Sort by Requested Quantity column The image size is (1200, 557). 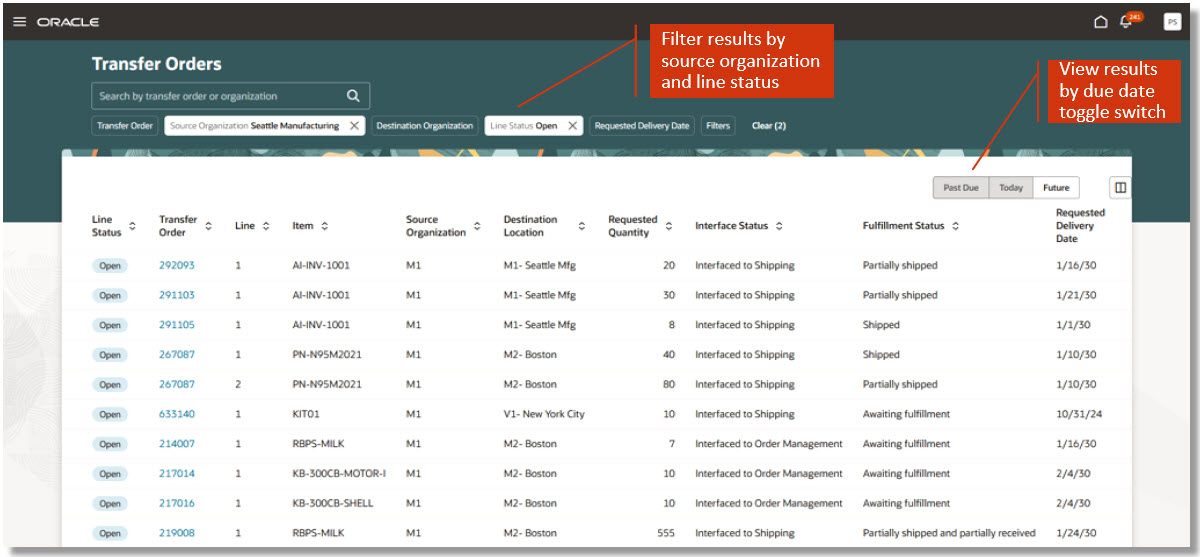pyautogui.click(x=669, y=227)
